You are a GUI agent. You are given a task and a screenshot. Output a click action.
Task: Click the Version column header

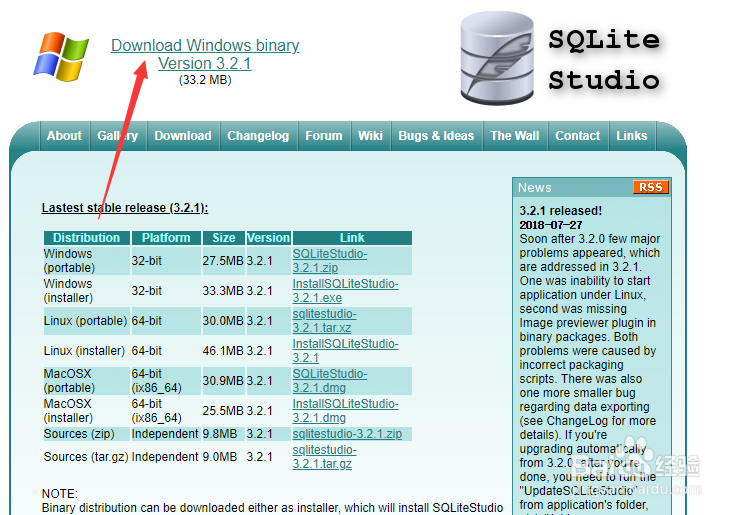[x=268, y=238]
